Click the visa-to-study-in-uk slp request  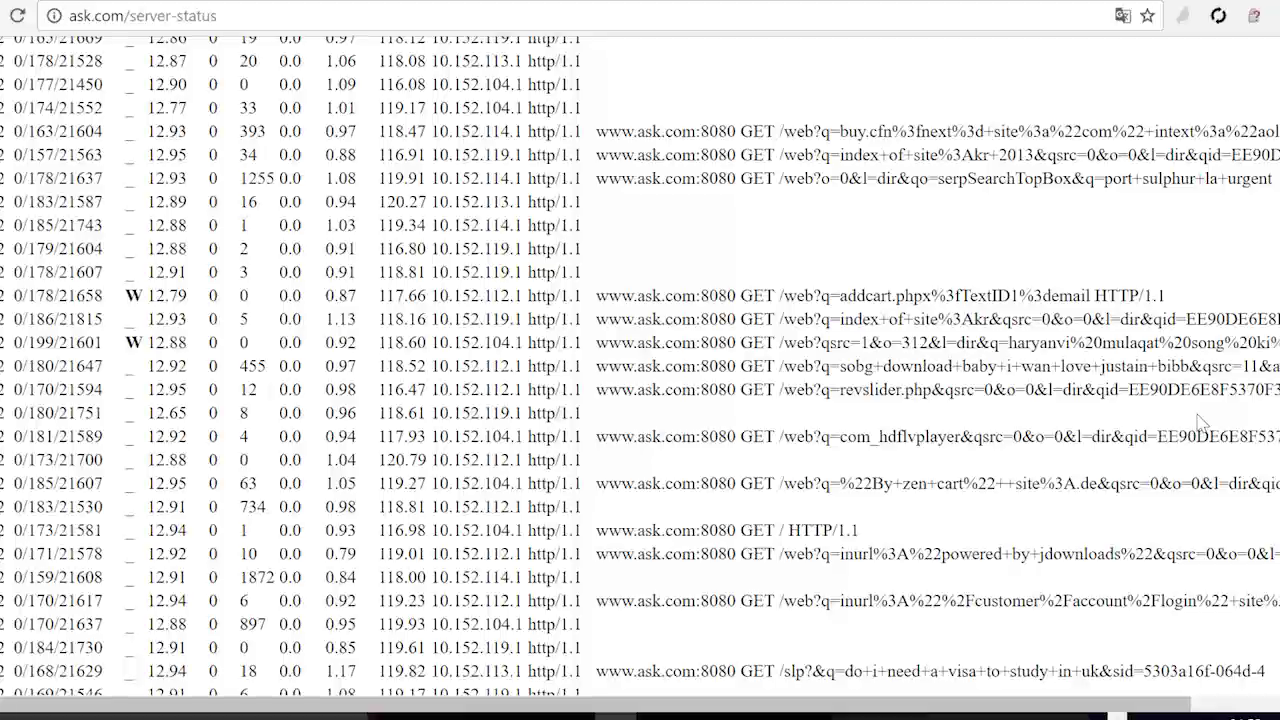coord(930,672)
